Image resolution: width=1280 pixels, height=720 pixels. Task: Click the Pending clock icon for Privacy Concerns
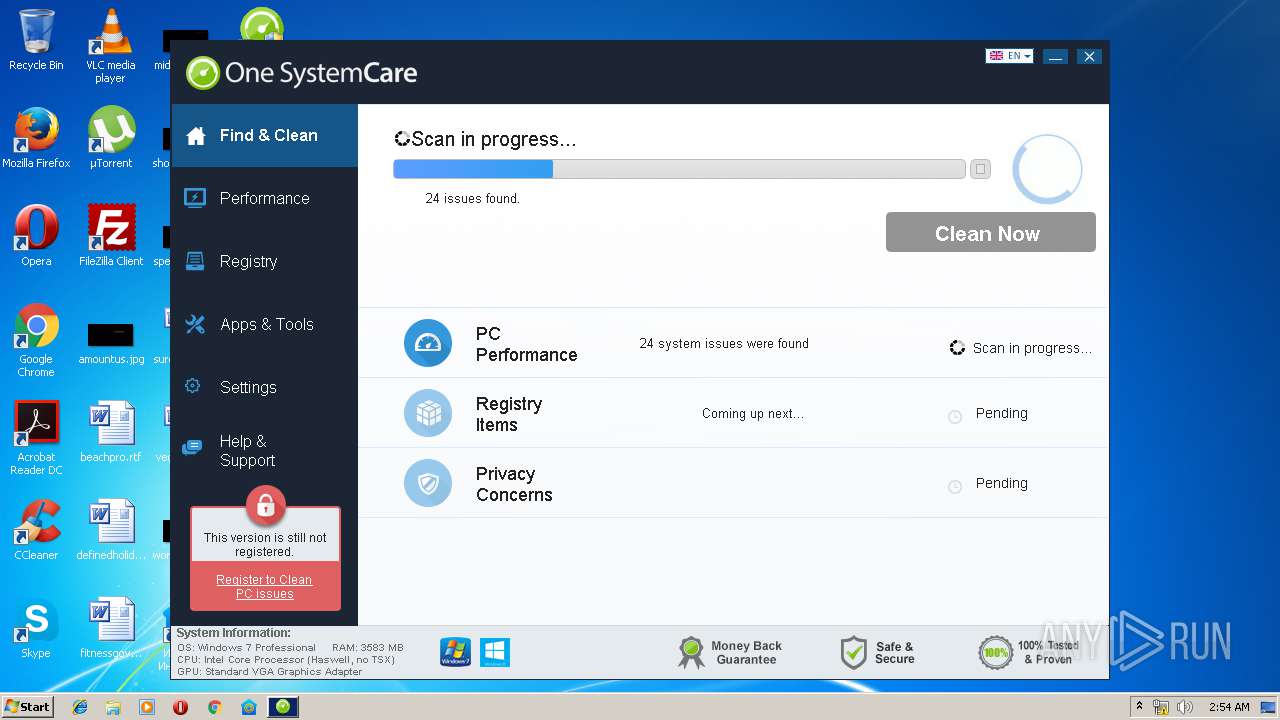pos(955,485)
